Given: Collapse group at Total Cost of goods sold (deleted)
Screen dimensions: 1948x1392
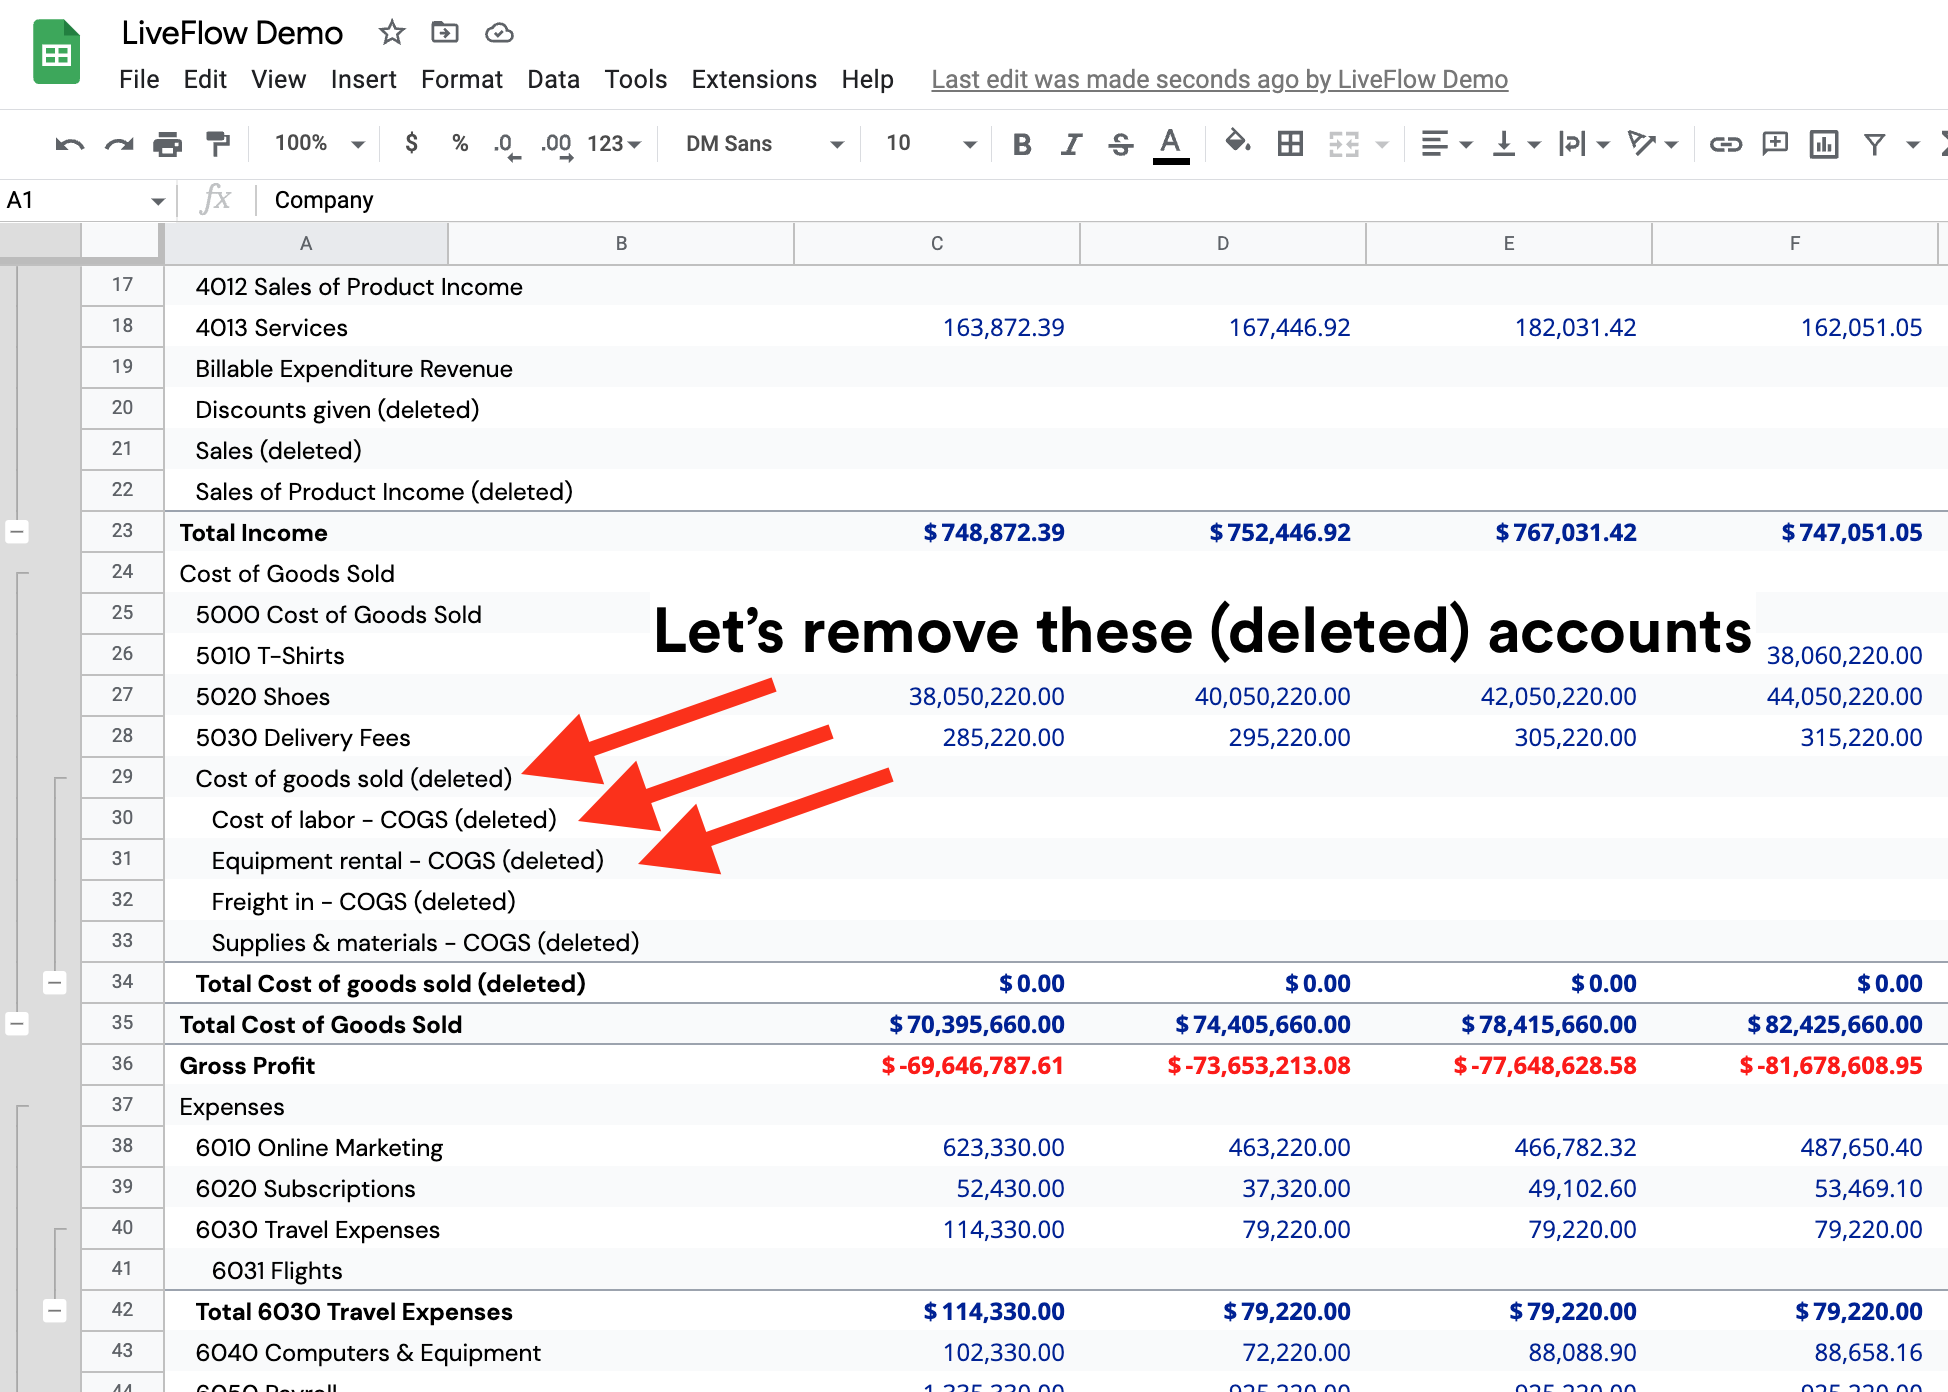Looking at the screenshot, I should click(x=55, y=983).
